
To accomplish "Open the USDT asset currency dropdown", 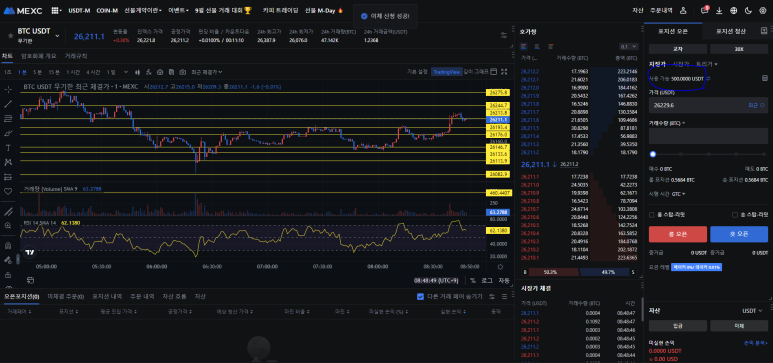I will coord(752,311).
